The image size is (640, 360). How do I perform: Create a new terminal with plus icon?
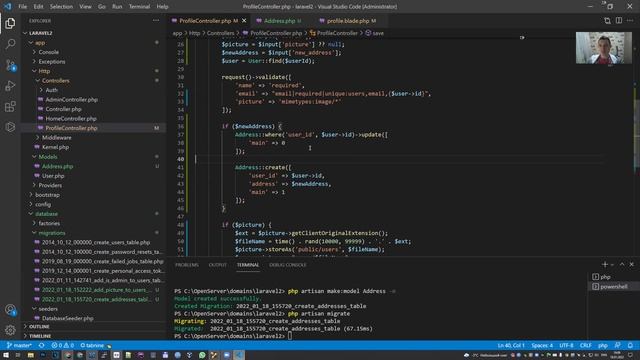click(x=605, y=264)
